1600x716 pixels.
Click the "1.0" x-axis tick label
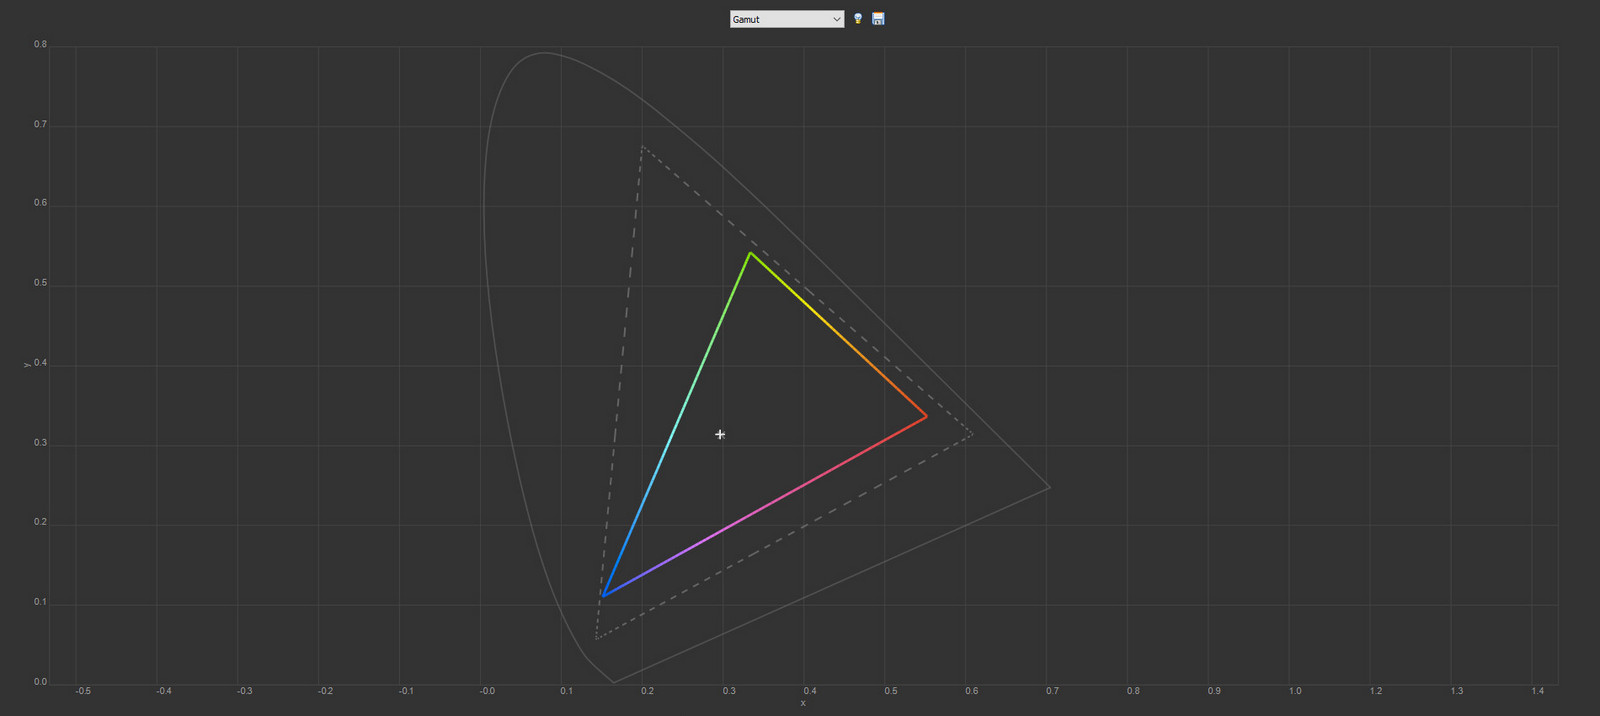pos(1295,691)
